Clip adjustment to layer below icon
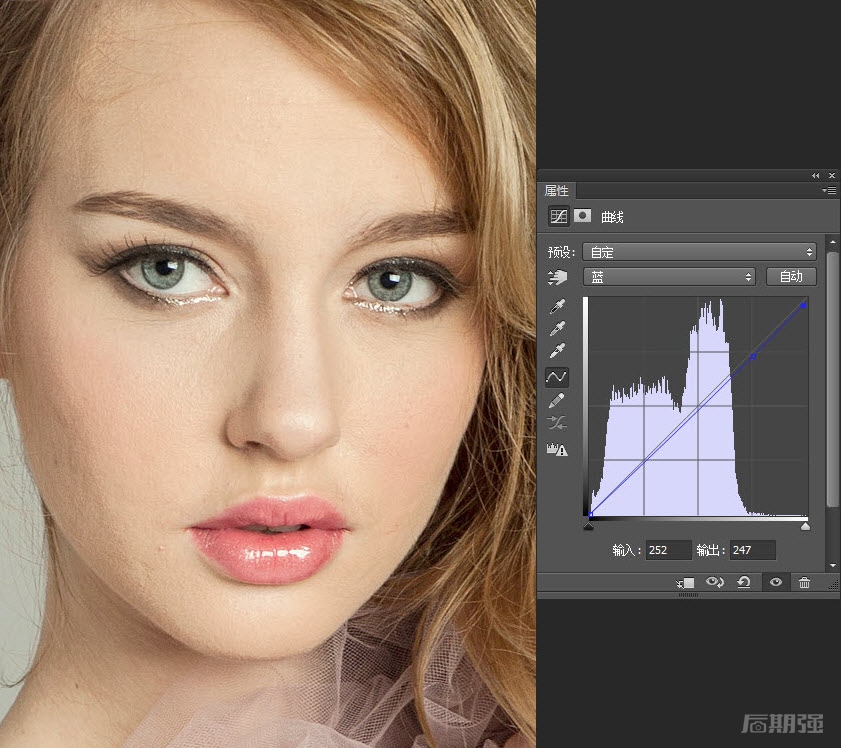The height and width of the screenshot is (748, 841). (685, 582)
